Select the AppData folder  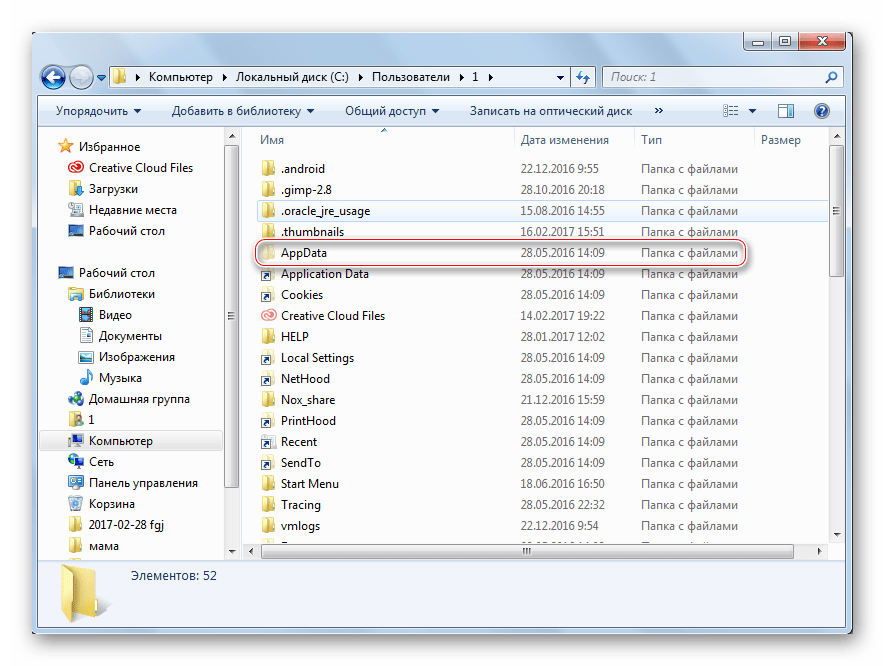[303, 253]
